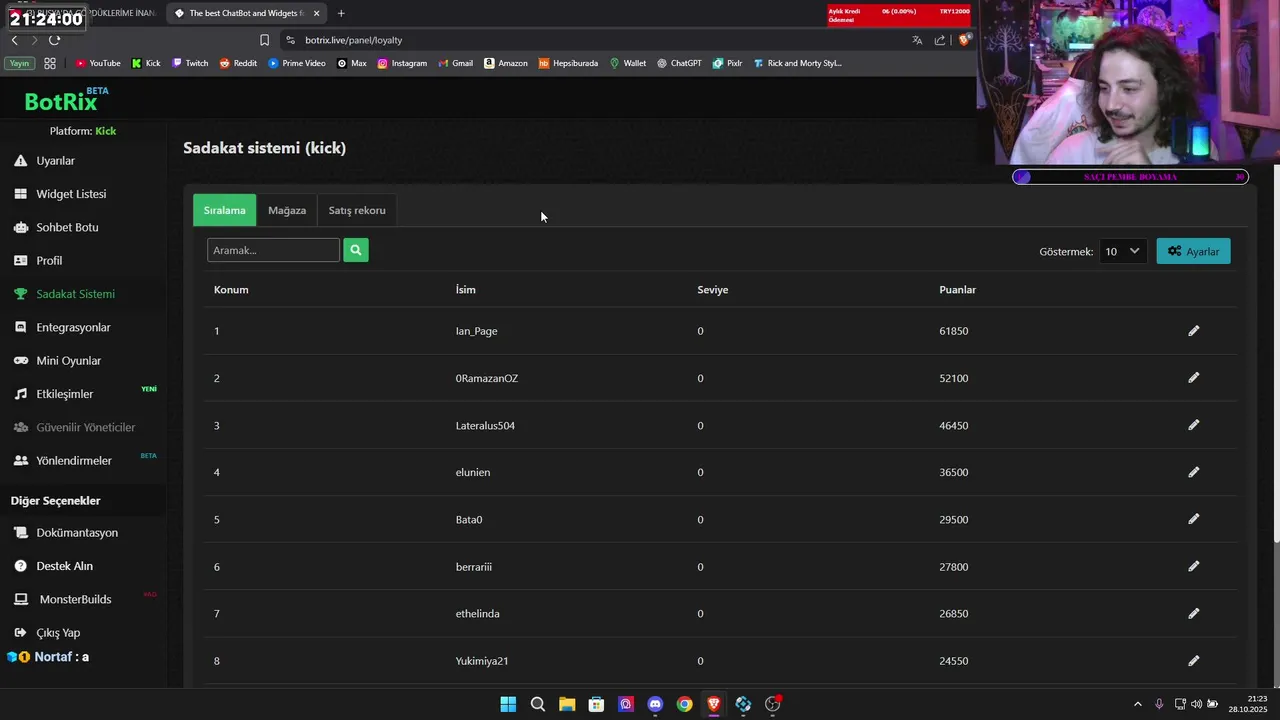
Task: Open Dokümantasyon in the sidebar
Action: coord(77,533)
